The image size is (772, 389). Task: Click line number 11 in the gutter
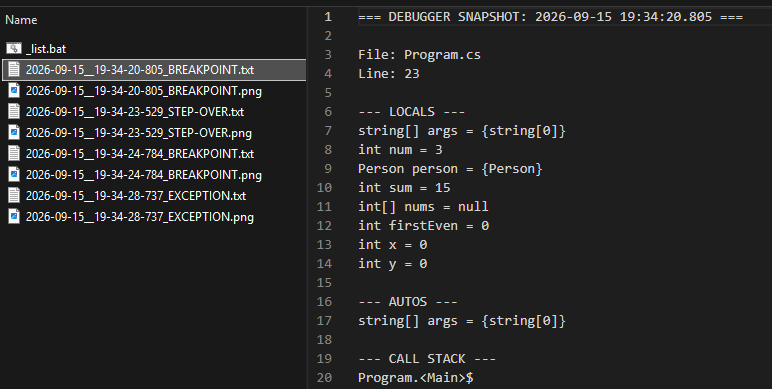(x=324, y=206)
